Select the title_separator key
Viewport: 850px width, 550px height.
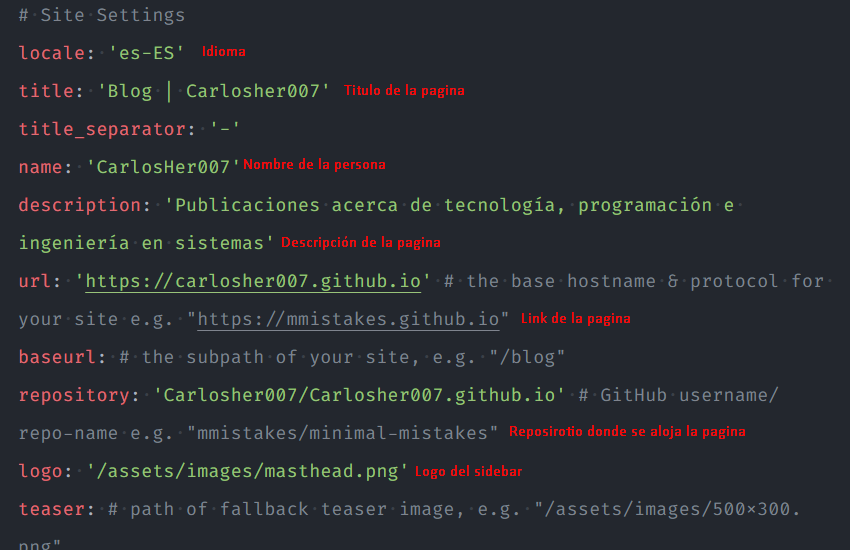(103, 130)
